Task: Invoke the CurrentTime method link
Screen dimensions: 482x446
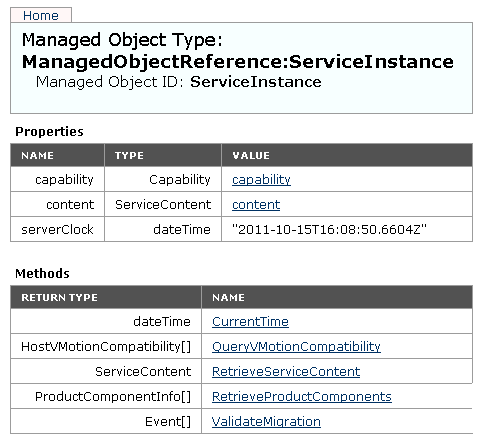Action: [250, 321]
